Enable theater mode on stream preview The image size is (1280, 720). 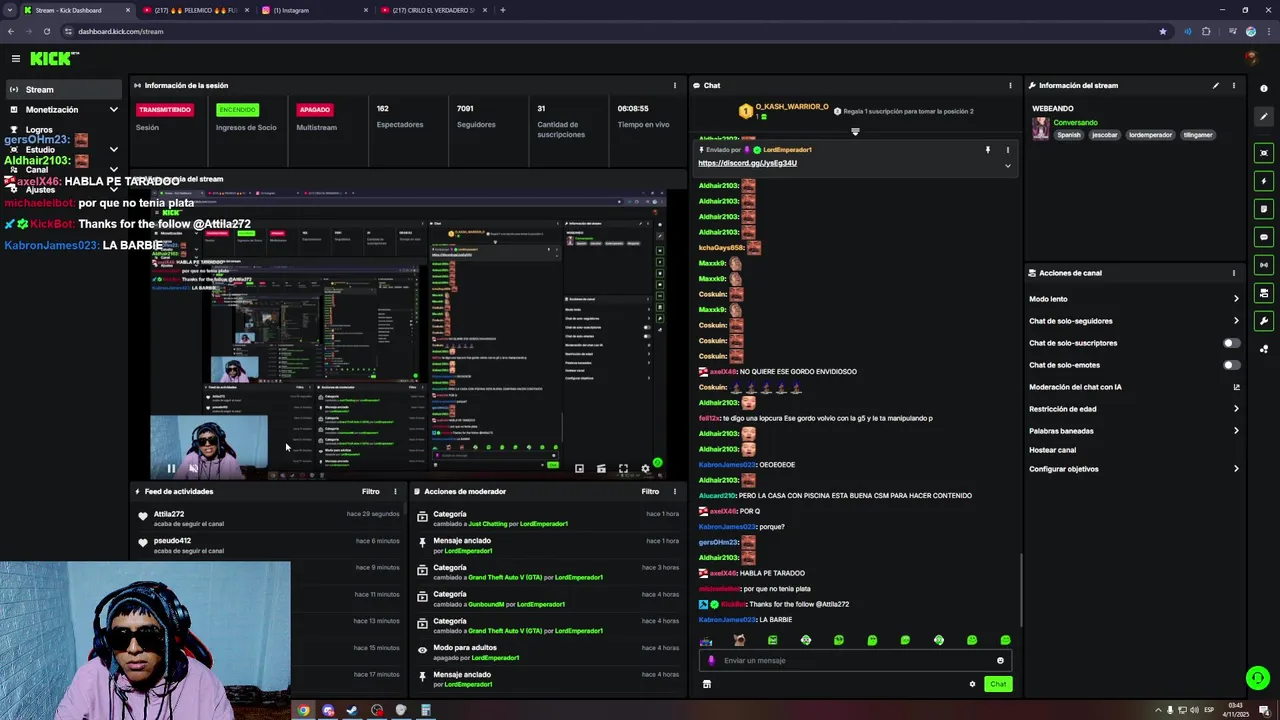pyautogui.click(x=601, y=468)
